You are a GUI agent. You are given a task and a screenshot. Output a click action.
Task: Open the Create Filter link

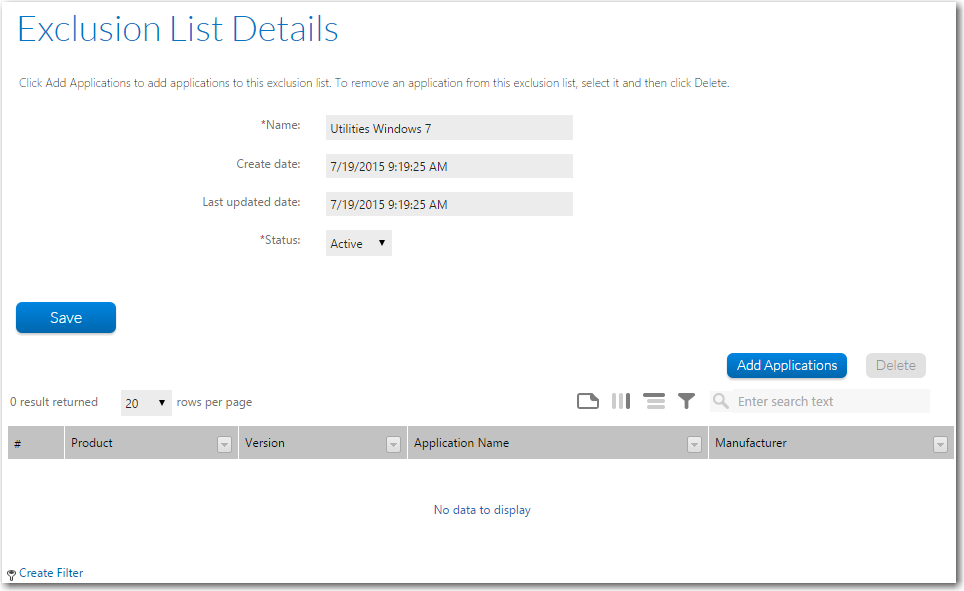pos(51,573)
